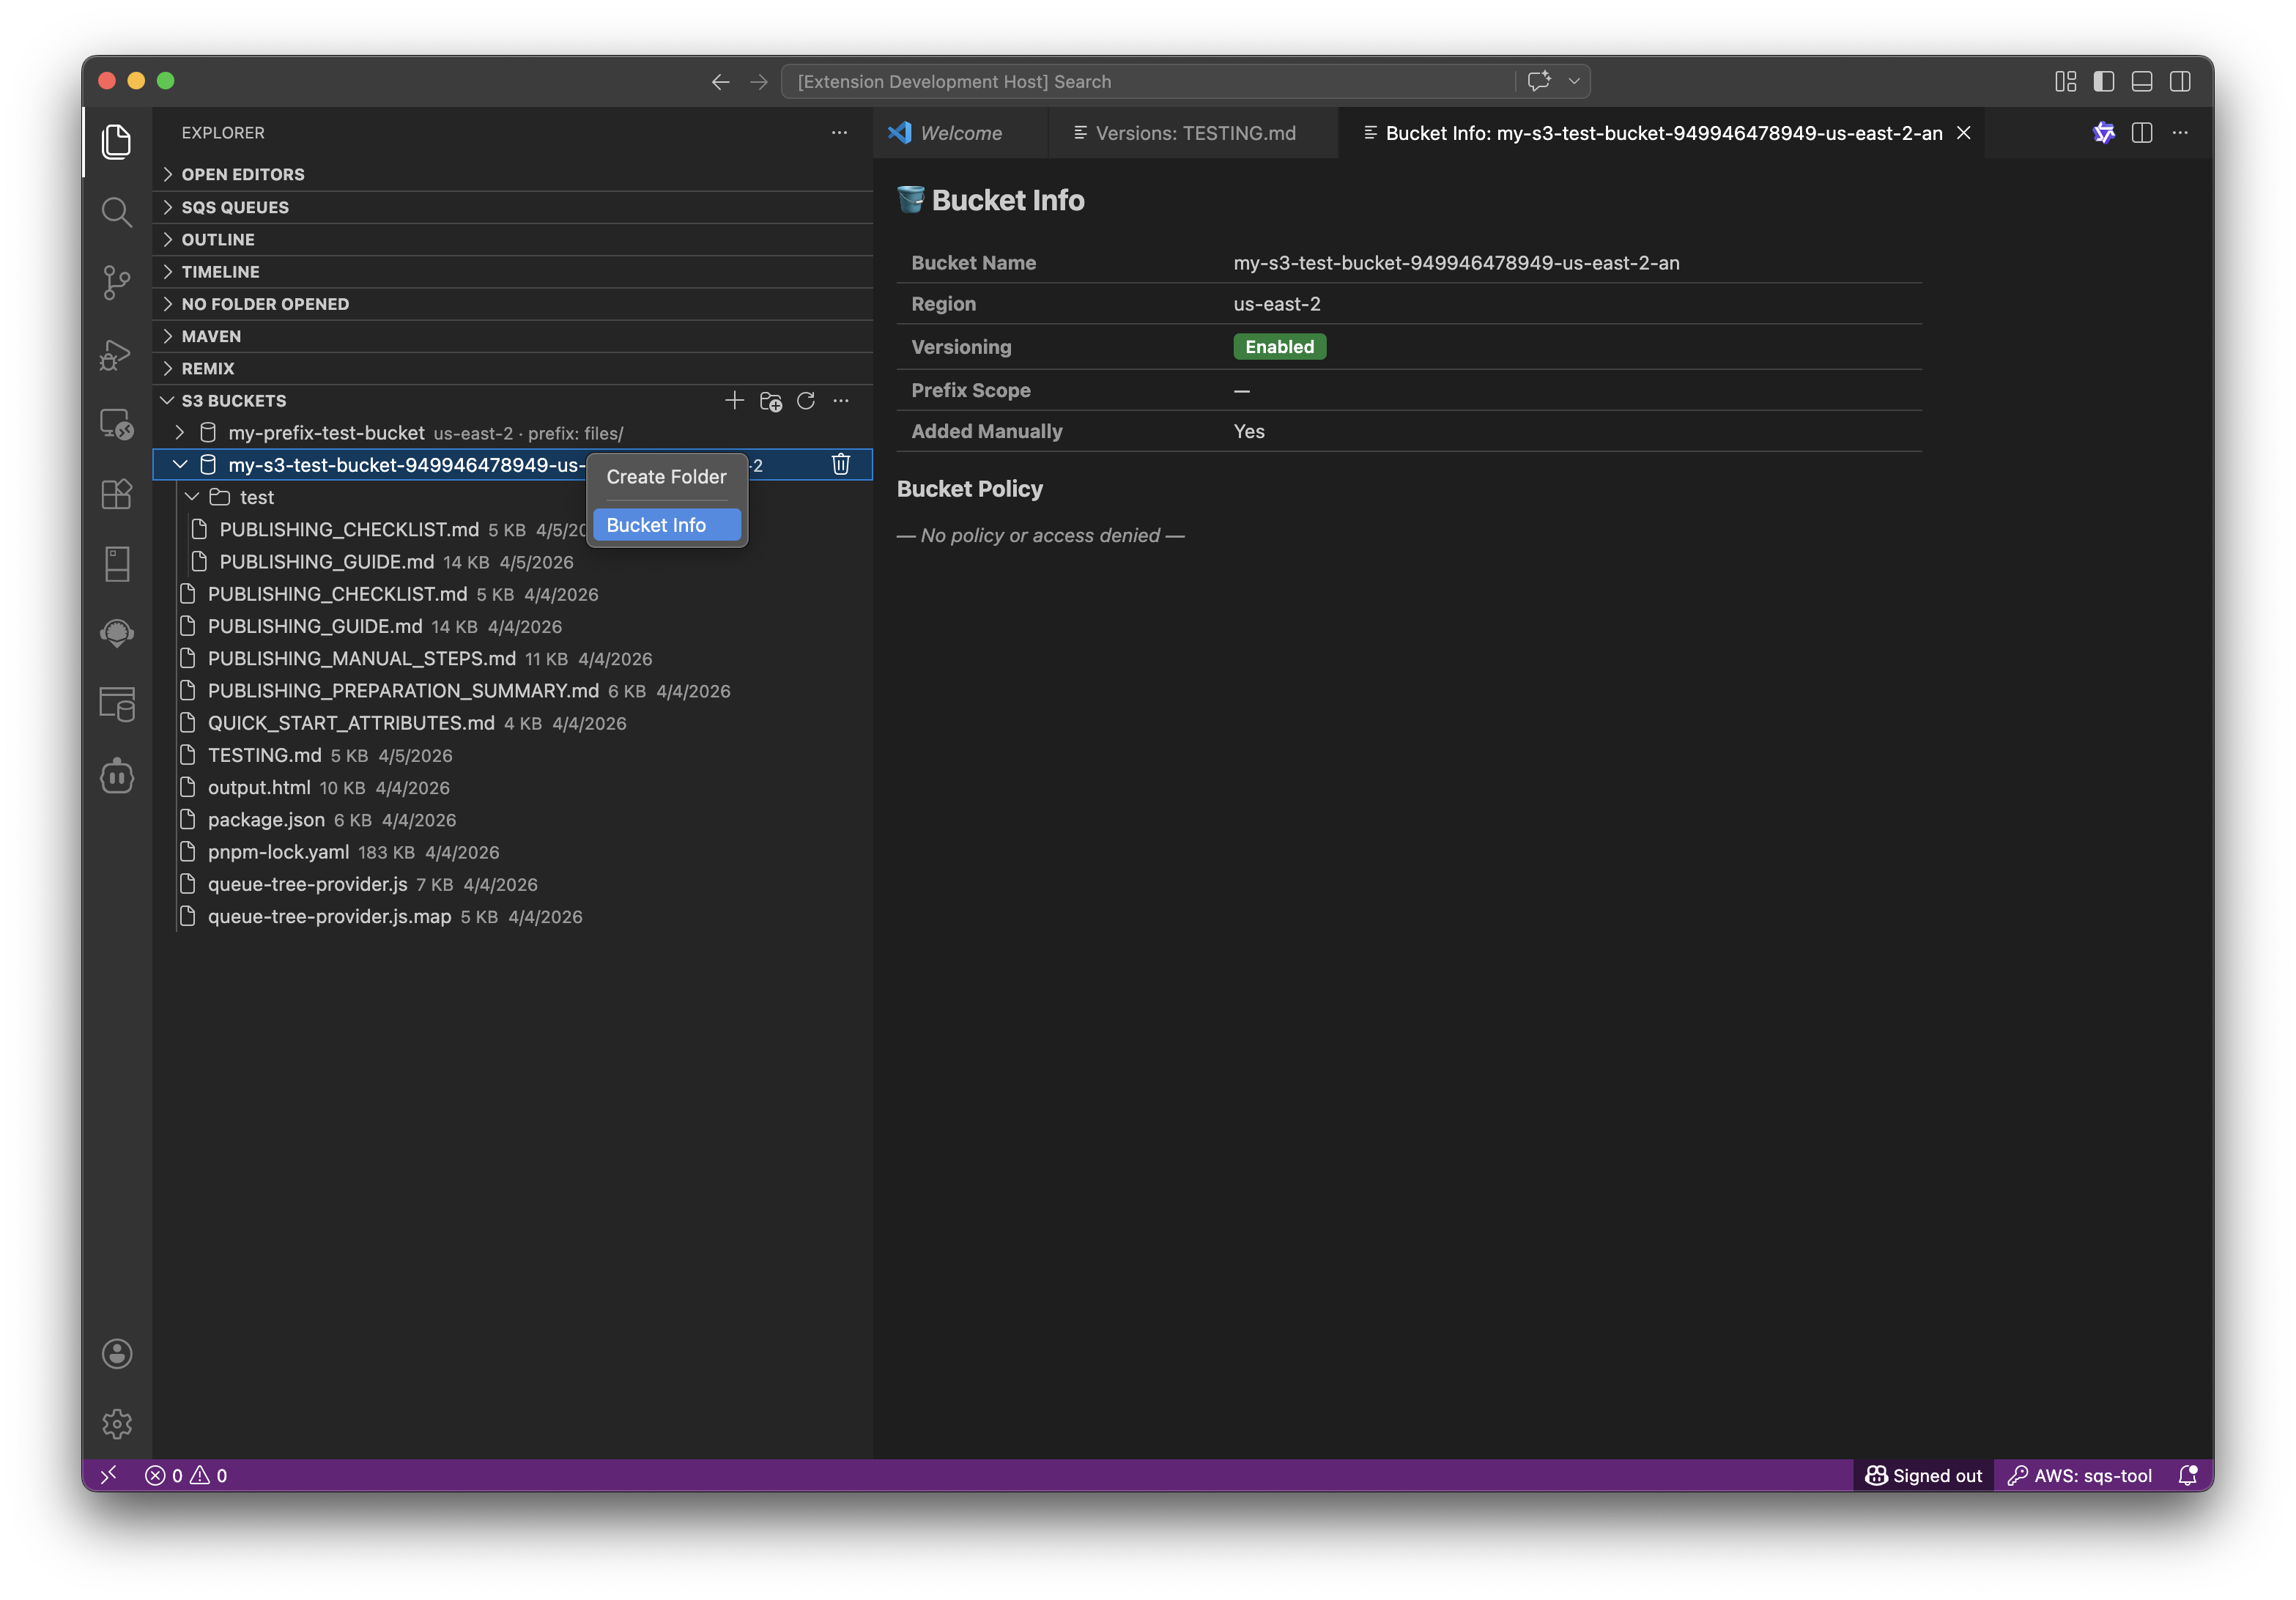Select the Bucket Info tab

coord(1662,133)
